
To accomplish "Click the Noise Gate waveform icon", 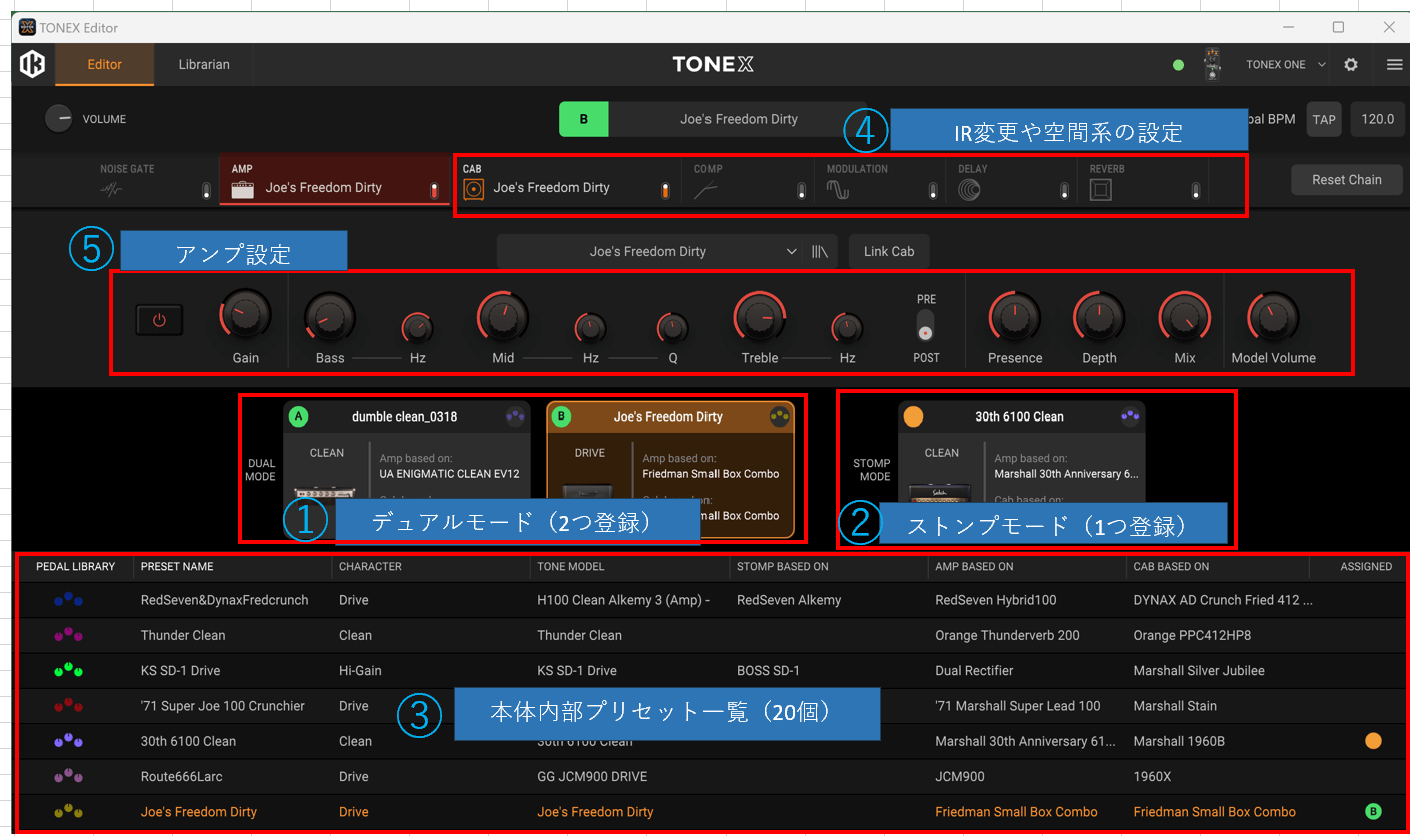I will click(x=112, y=189).
